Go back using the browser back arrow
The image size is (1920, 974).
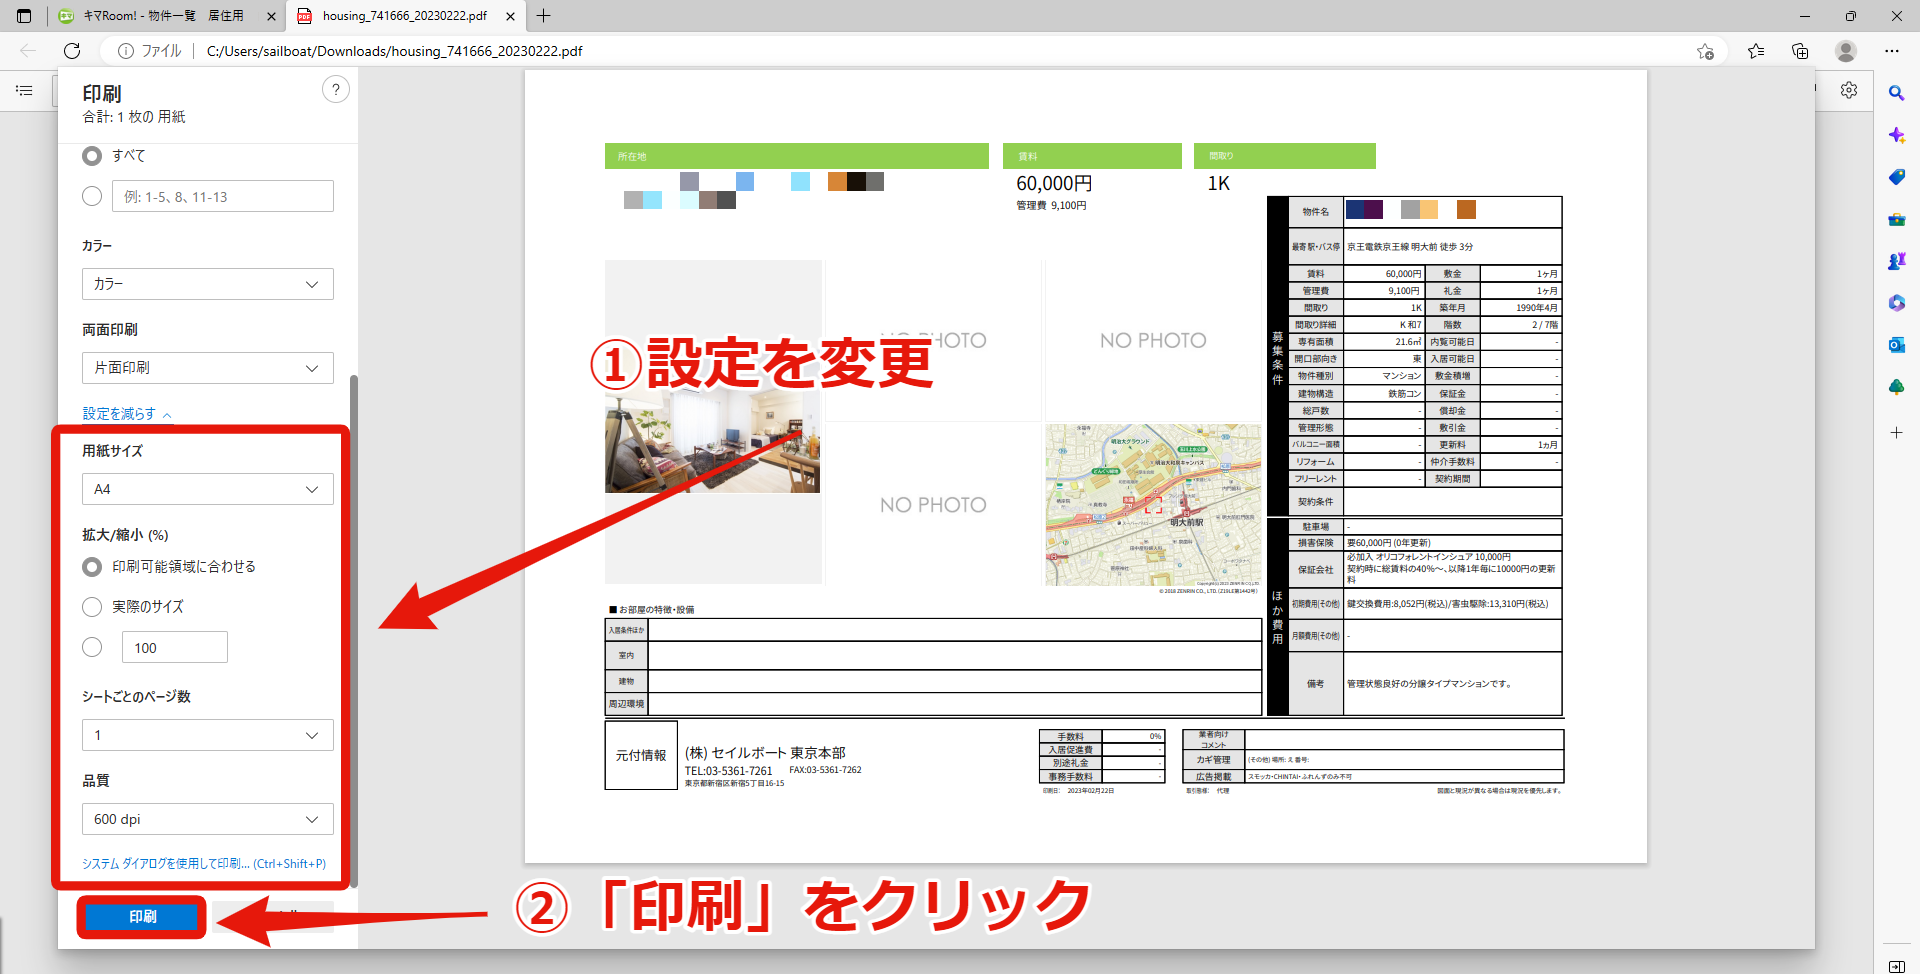(x=28, y=51)
